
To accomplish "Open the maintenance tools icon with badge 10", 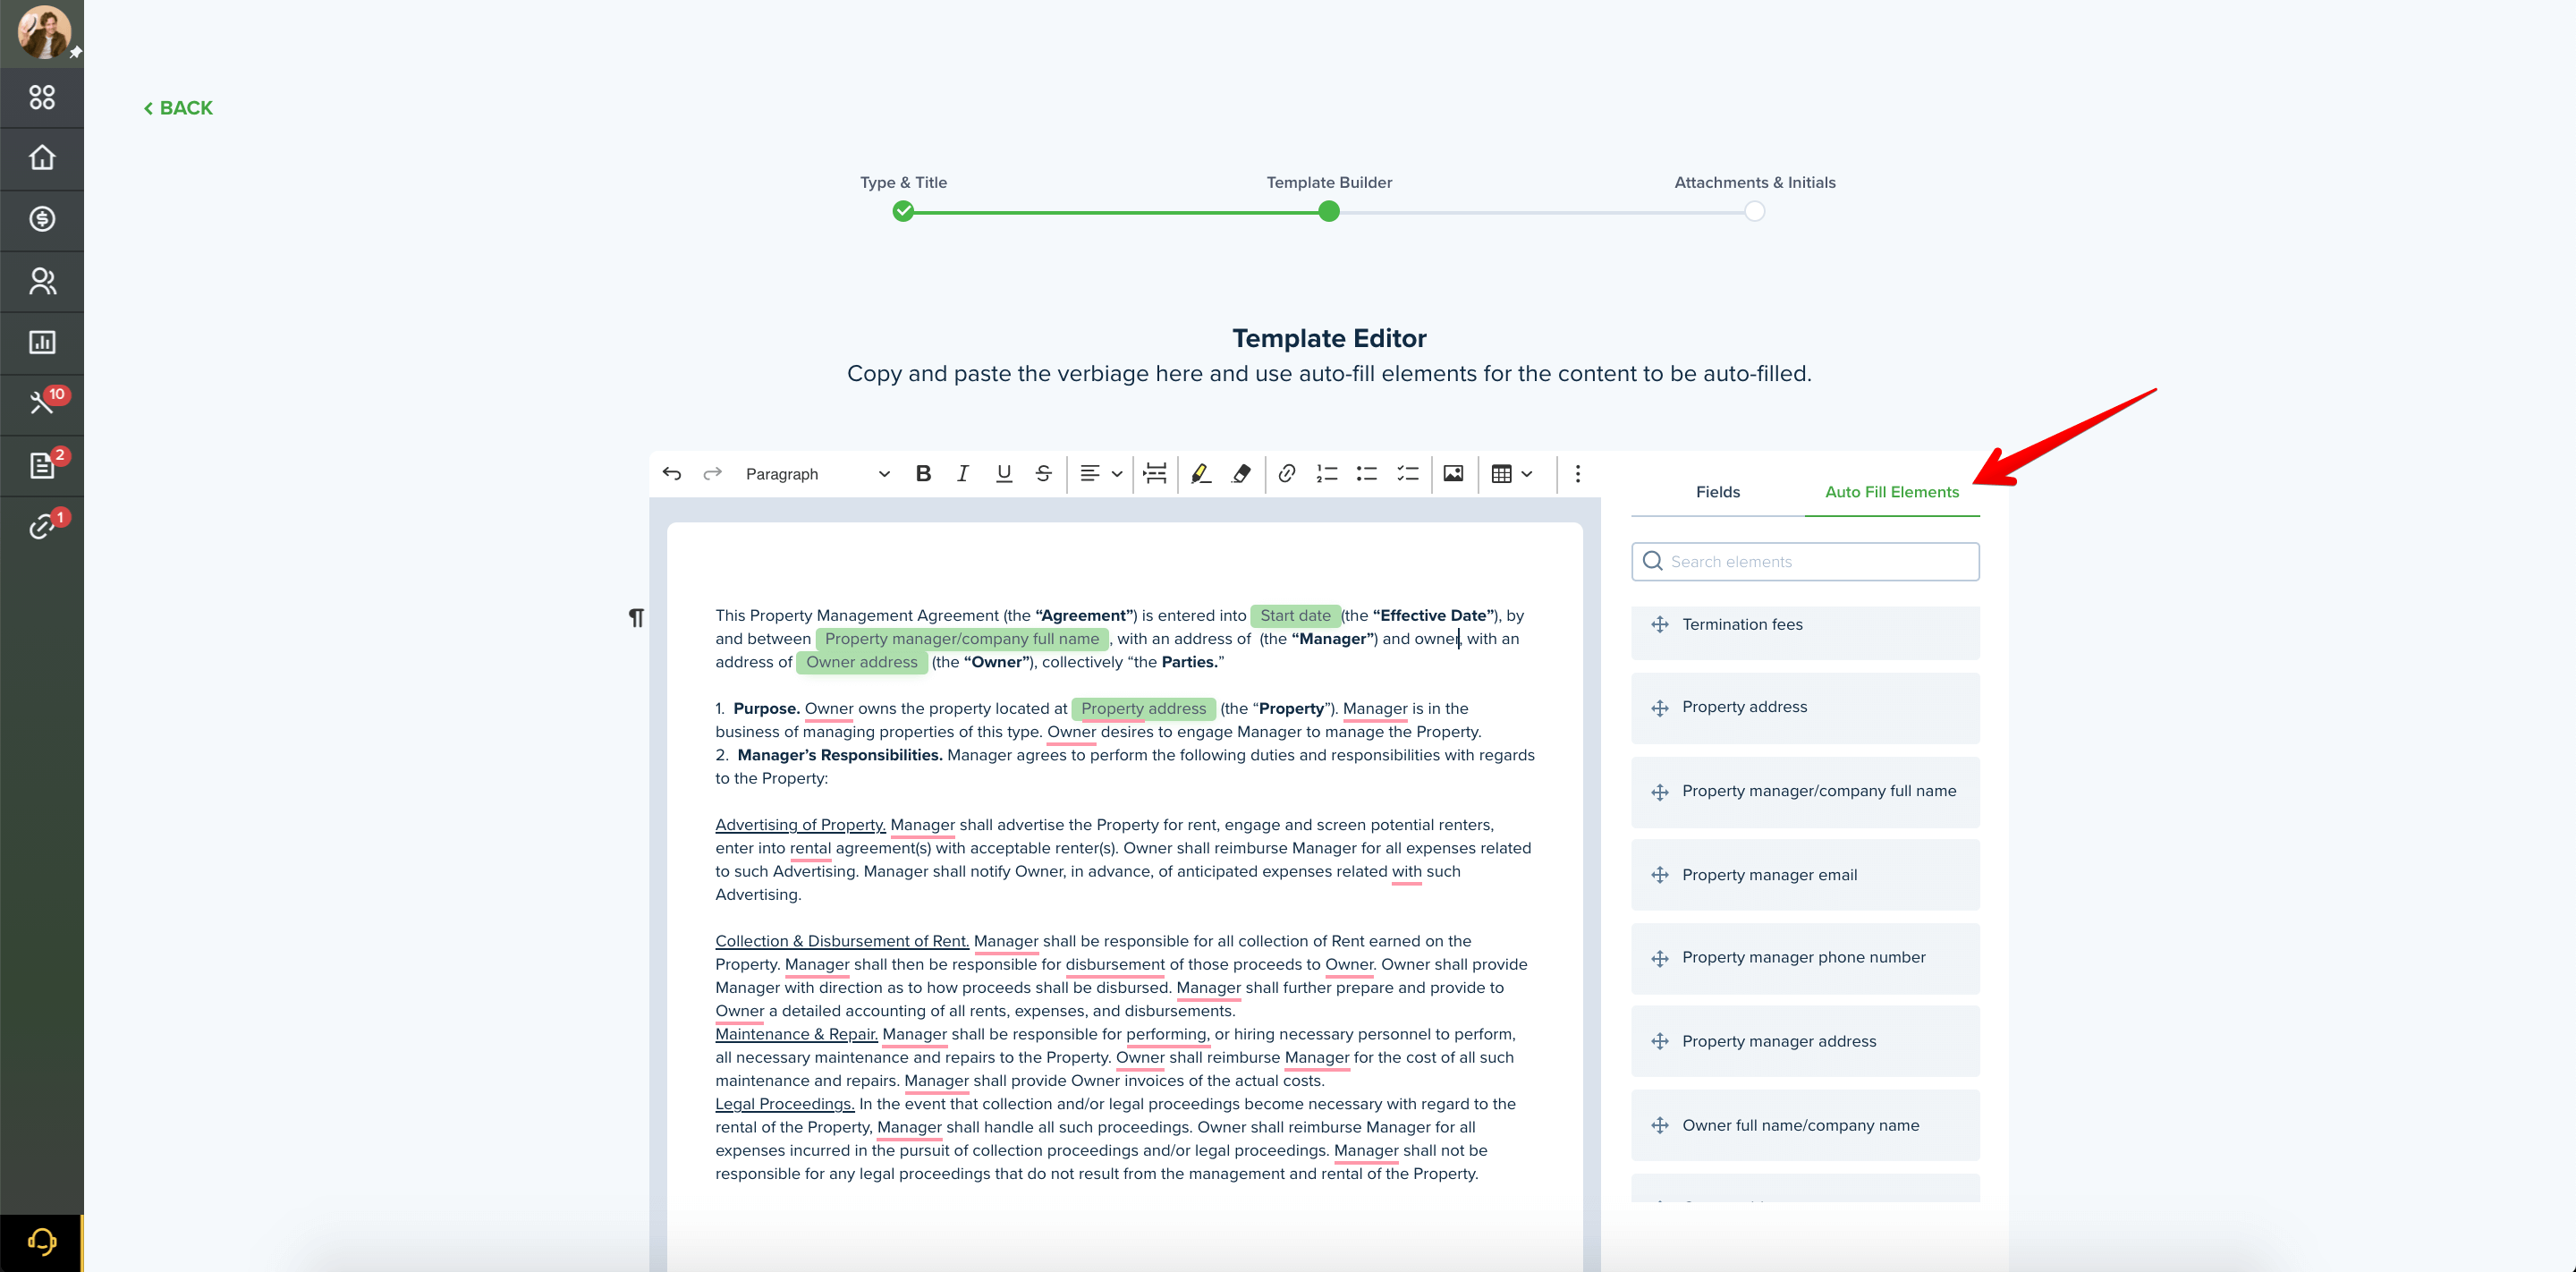I will click(42, 403).
